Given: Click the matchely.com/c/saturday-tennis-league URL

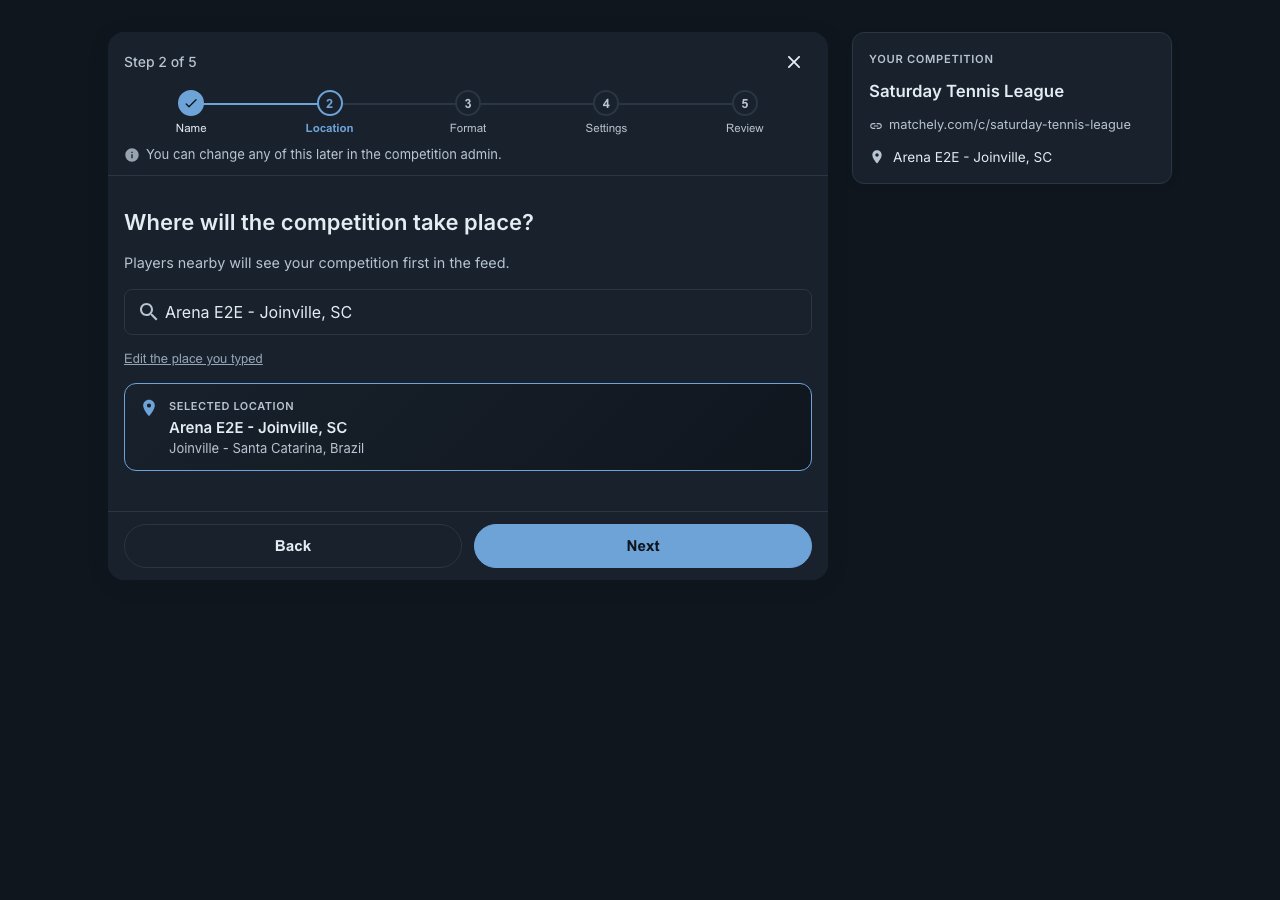Looking at the screenshot, I should (x=1010, y=125).
